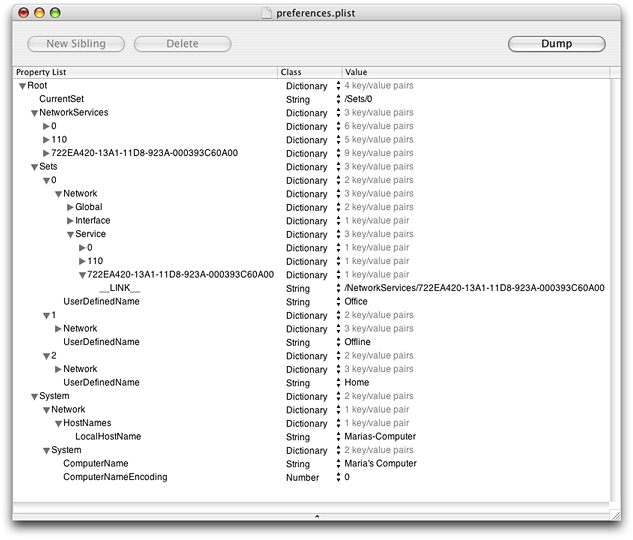
Task: Click the class stepper on ComputerNameEncoding row
Action: coord(337,478)
